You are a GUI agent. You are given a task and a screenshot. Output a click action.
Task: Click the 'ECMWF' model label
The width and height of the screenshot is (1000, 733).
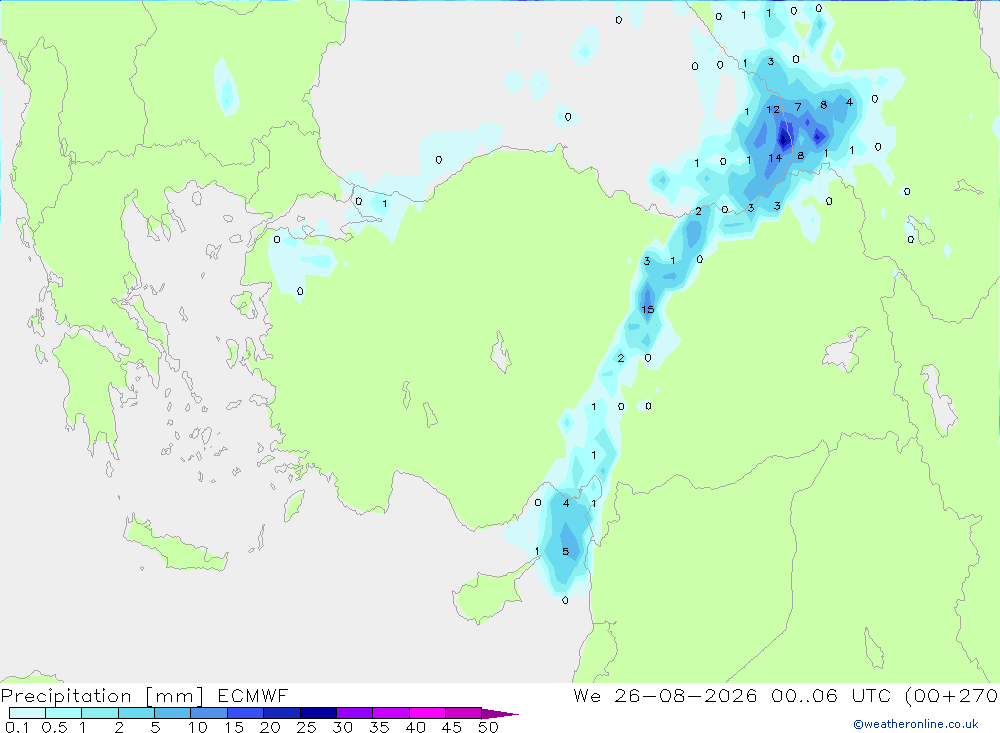(x=253, y=695)
